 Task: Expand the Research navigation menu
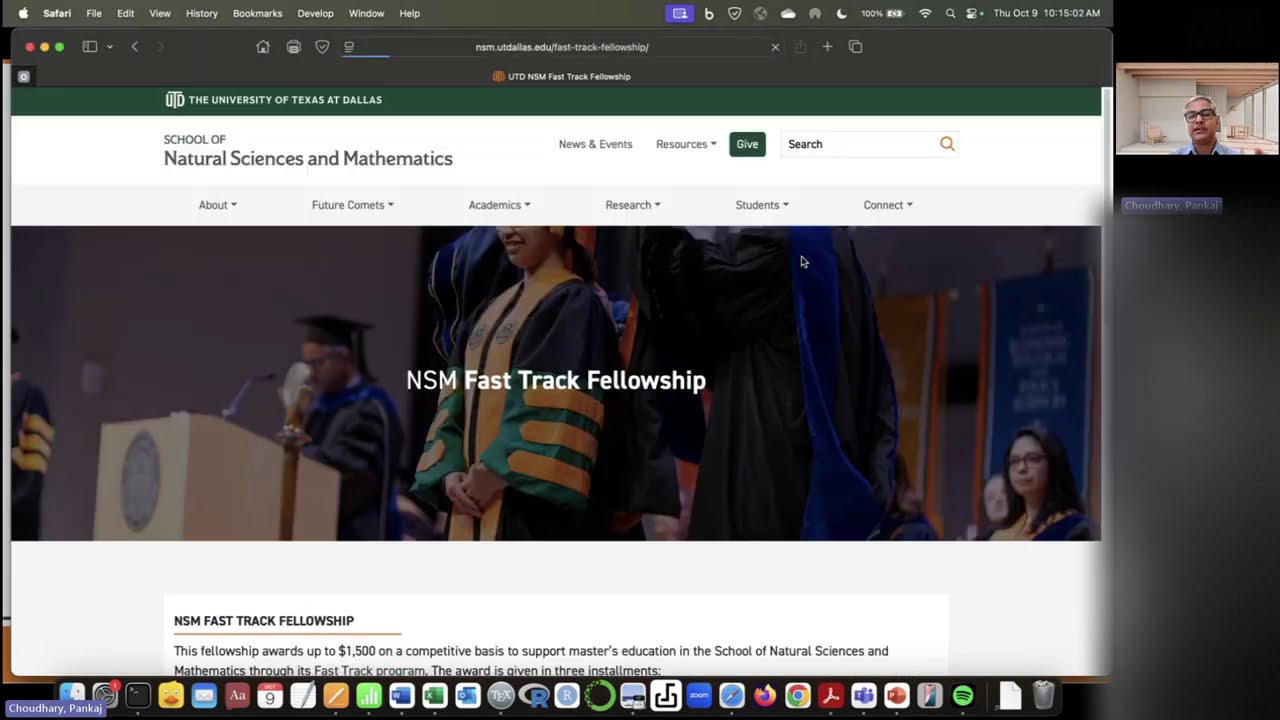point(632,205)
